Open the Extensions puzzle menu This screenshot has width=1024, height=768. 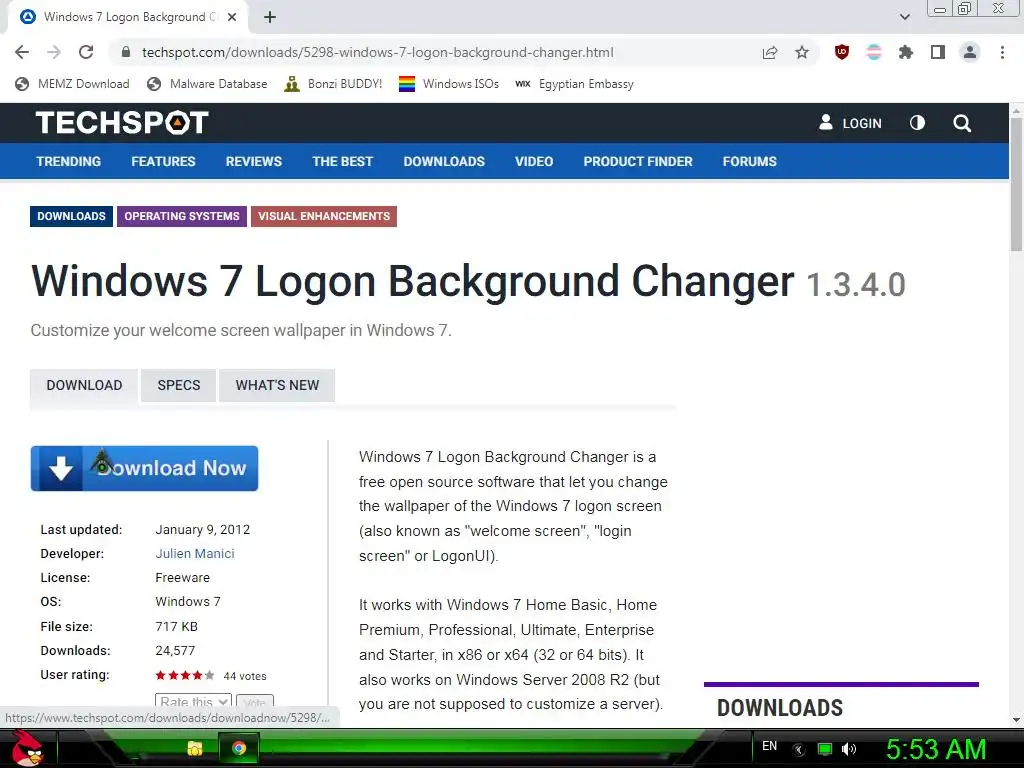click(906, 52)
